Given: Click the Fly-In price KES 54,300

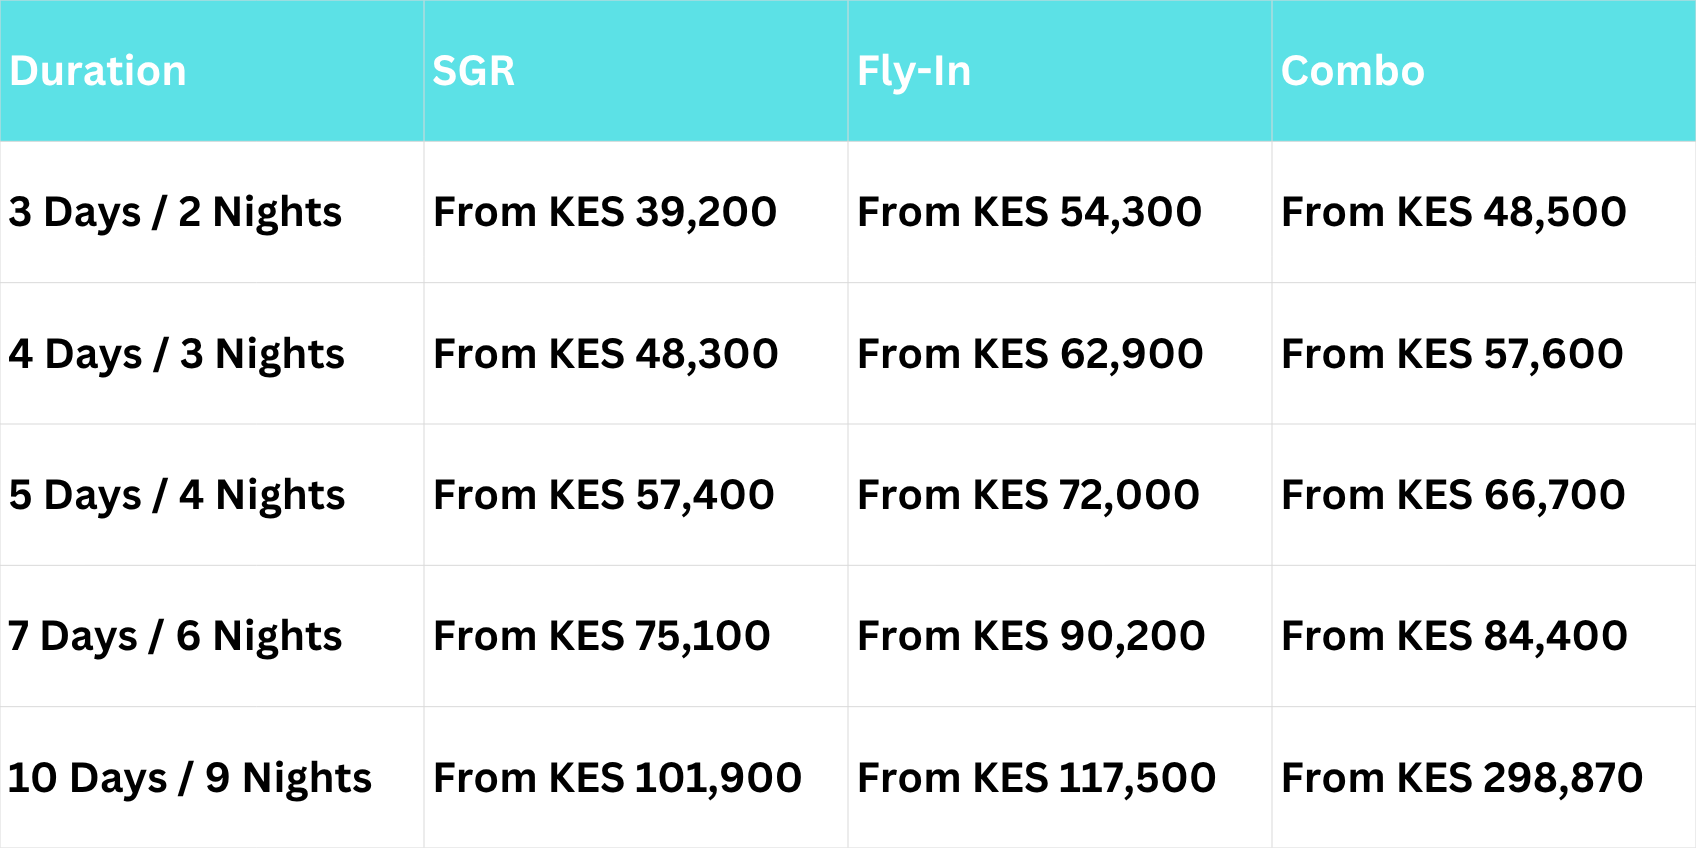Looking at the screenshot, I should tap(1029, 212).
